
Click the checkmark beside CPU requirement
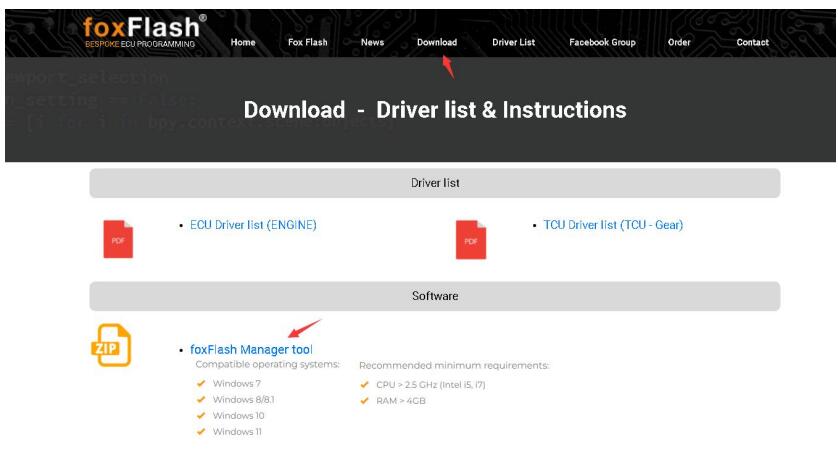[x=364, y=384]
